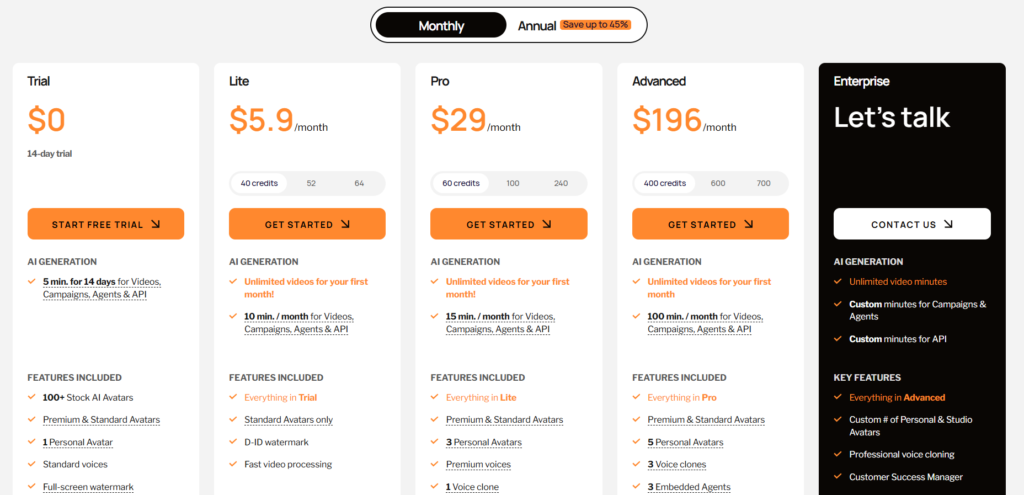Select 600 credits in the Advanced plan
The image size is (1024, 495).
coord(718,184)
